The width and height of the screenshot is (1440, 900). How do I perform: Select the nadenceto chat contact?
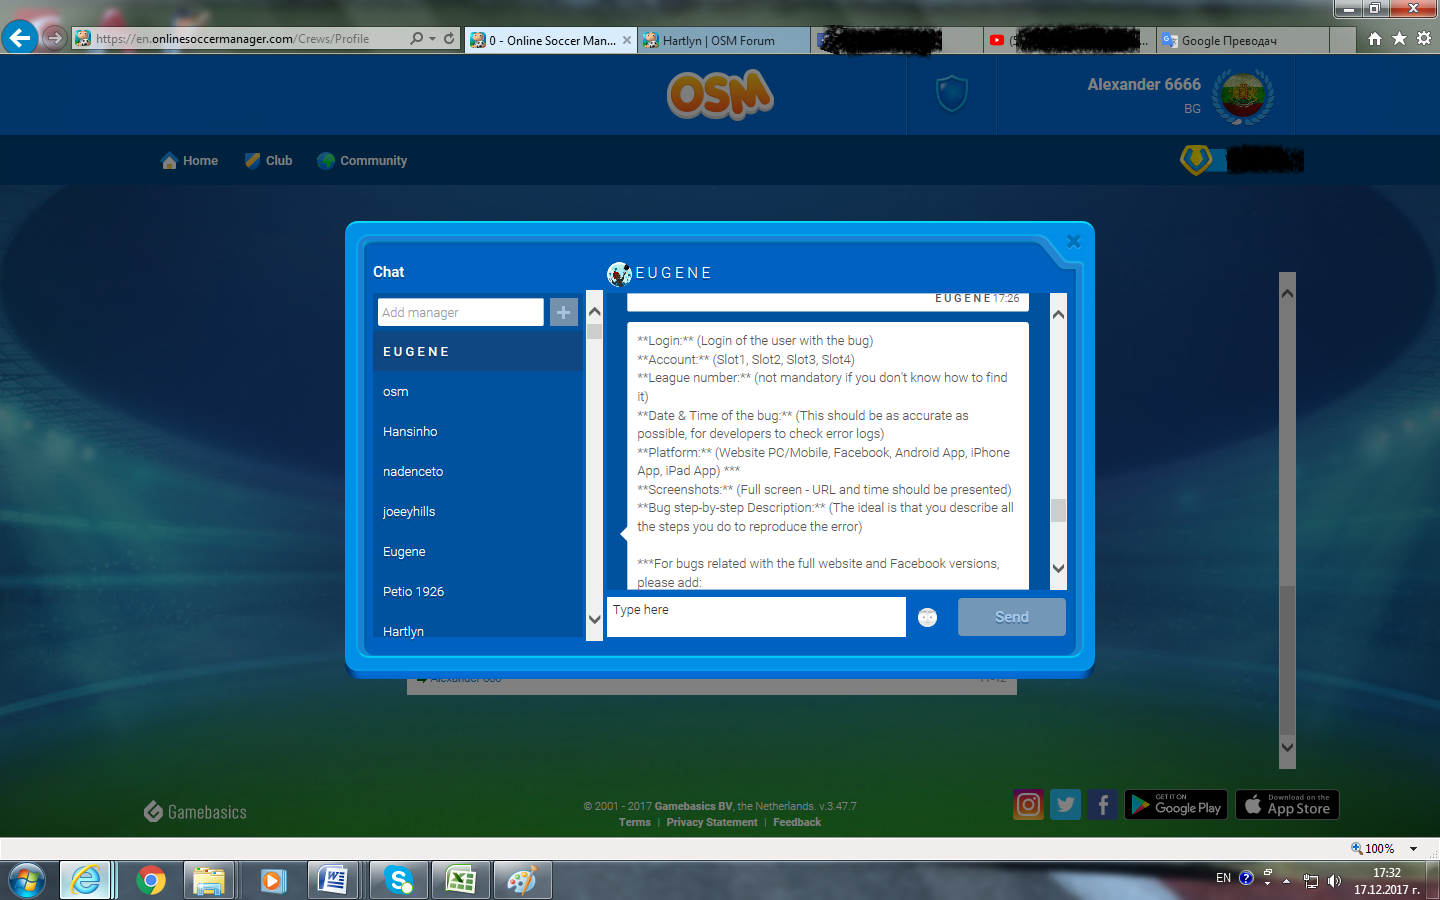(x=478, y=471)
